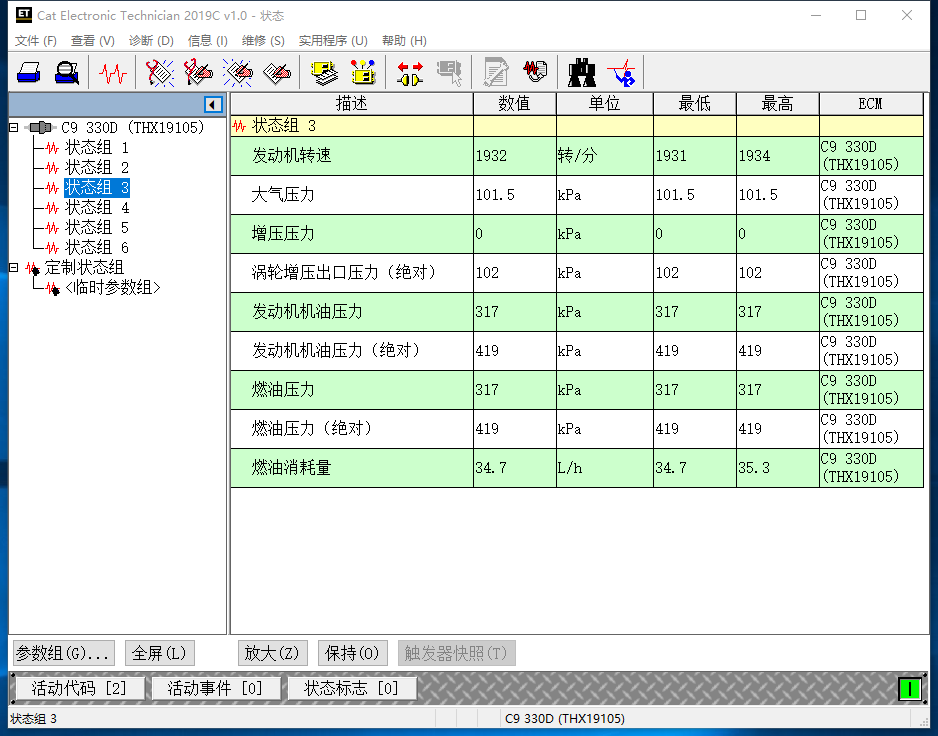
Task: Click the green connection indicator in status bar
Action: pyautogui.click(x=910, y=689)
